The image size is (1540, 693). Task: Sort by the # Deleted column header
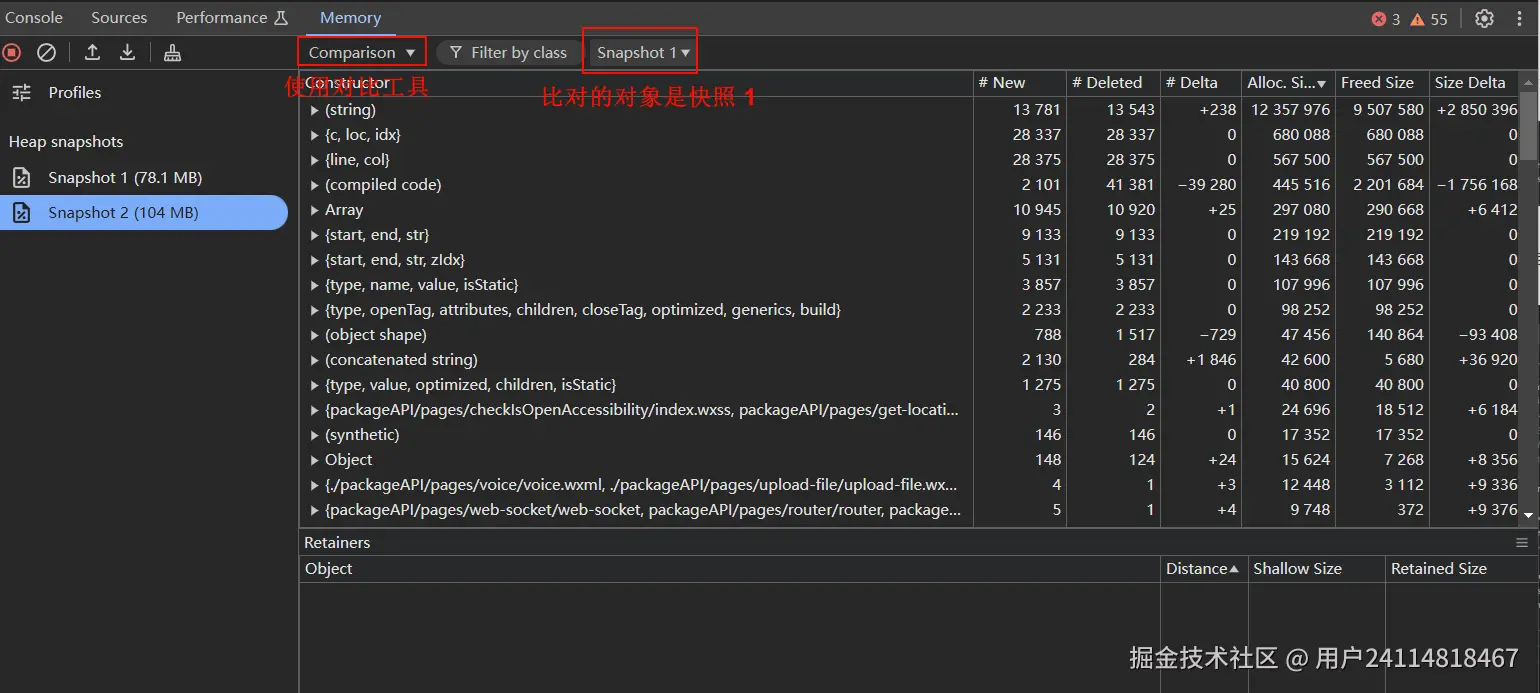pos(1112,83)
